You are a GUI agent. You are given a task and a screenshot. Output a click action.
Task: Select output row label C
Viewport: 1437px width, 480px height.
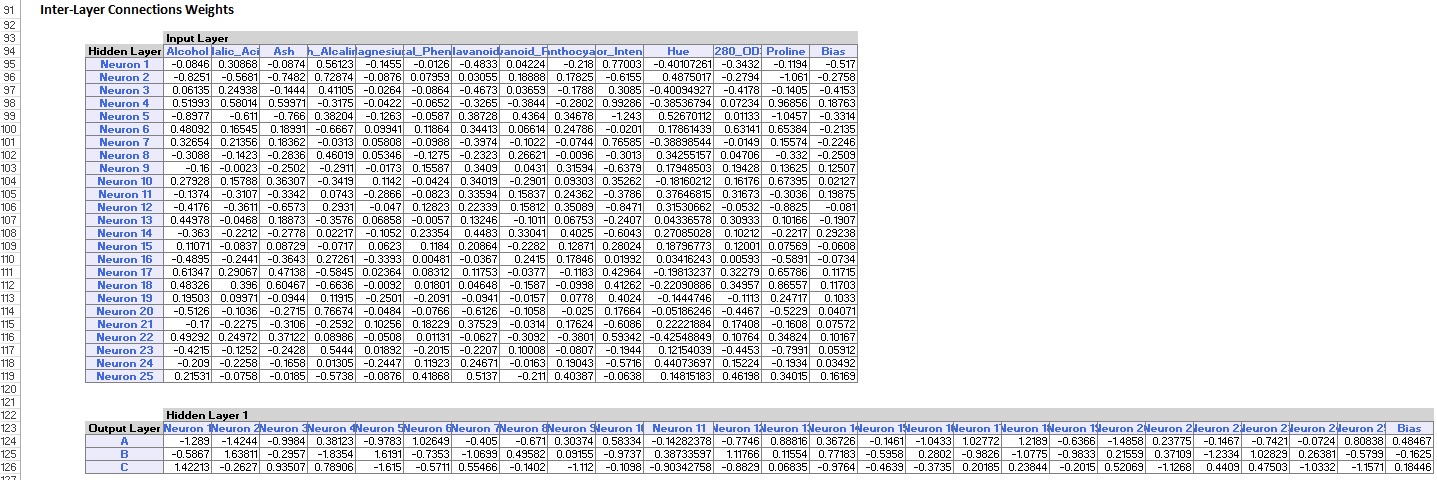(x=125, y=467)
